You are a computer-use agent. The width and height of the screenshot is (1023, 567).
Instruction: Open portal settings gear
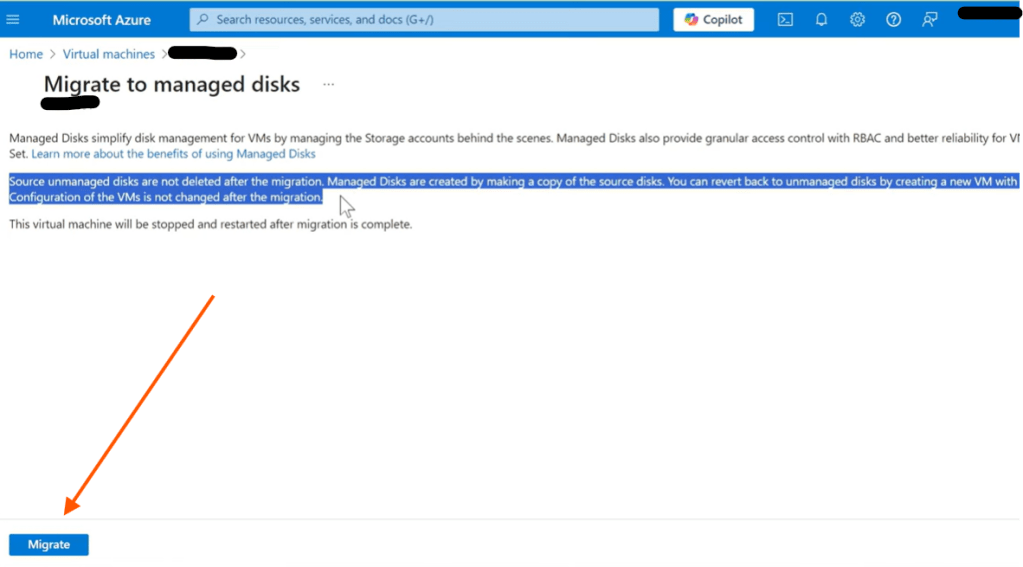(x=857, y=20)
